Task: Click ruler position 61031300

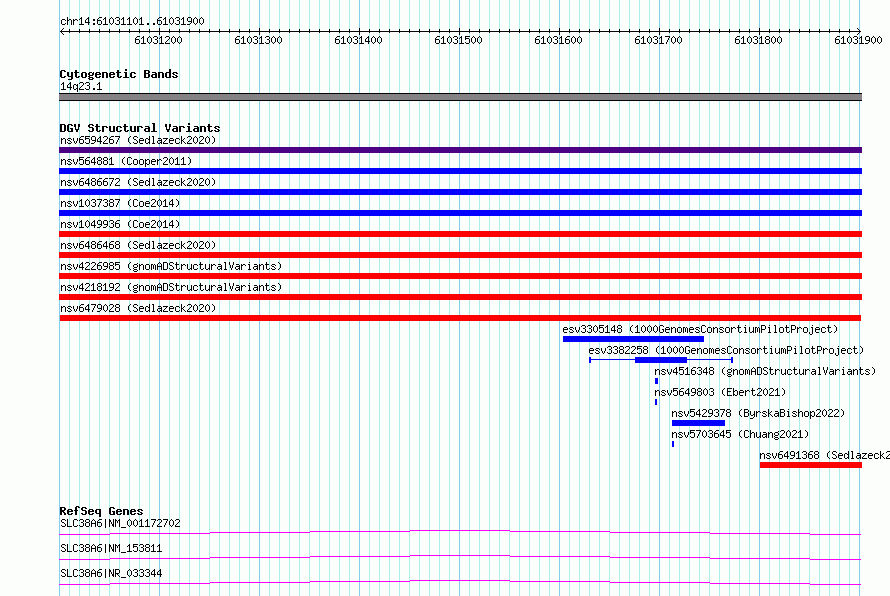Action: 258,40
